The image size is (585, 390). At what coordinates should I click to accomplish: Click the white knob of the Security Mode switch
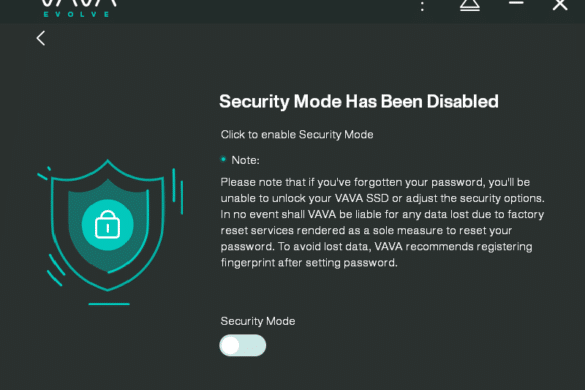click(230, 345)
